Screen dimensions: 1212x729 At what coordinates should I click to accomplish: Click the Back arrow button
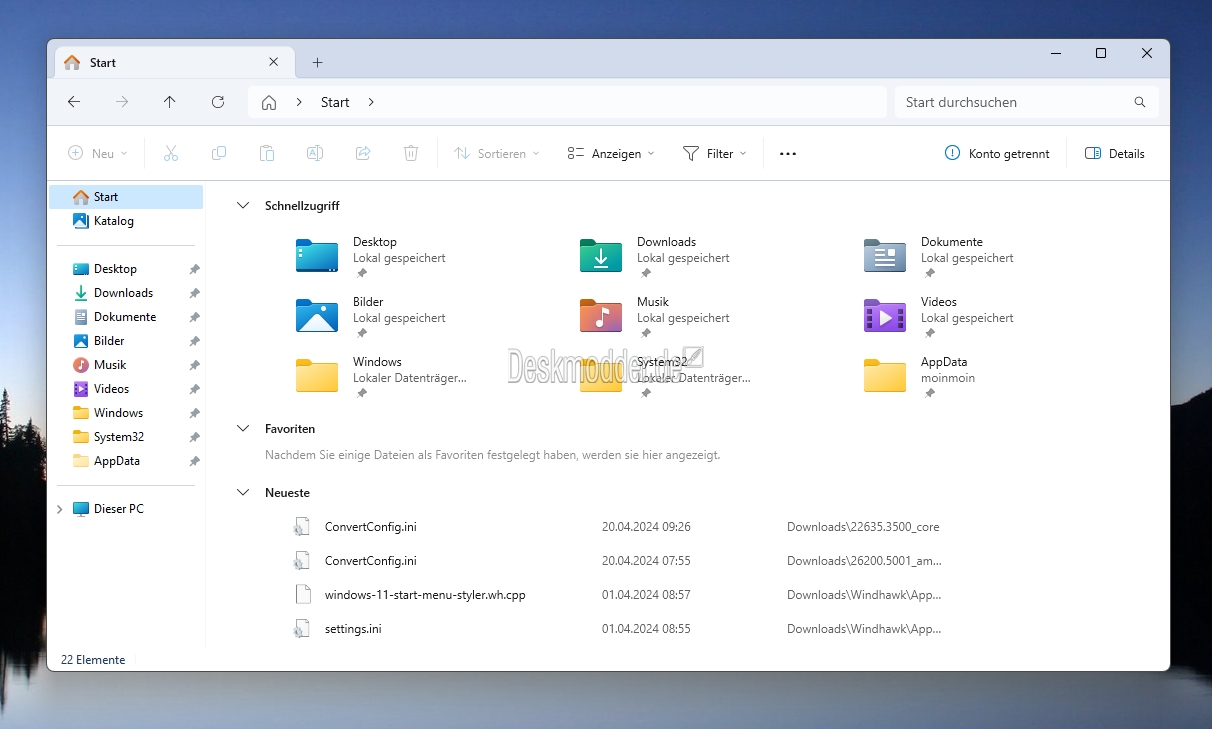tap(74, 102)
